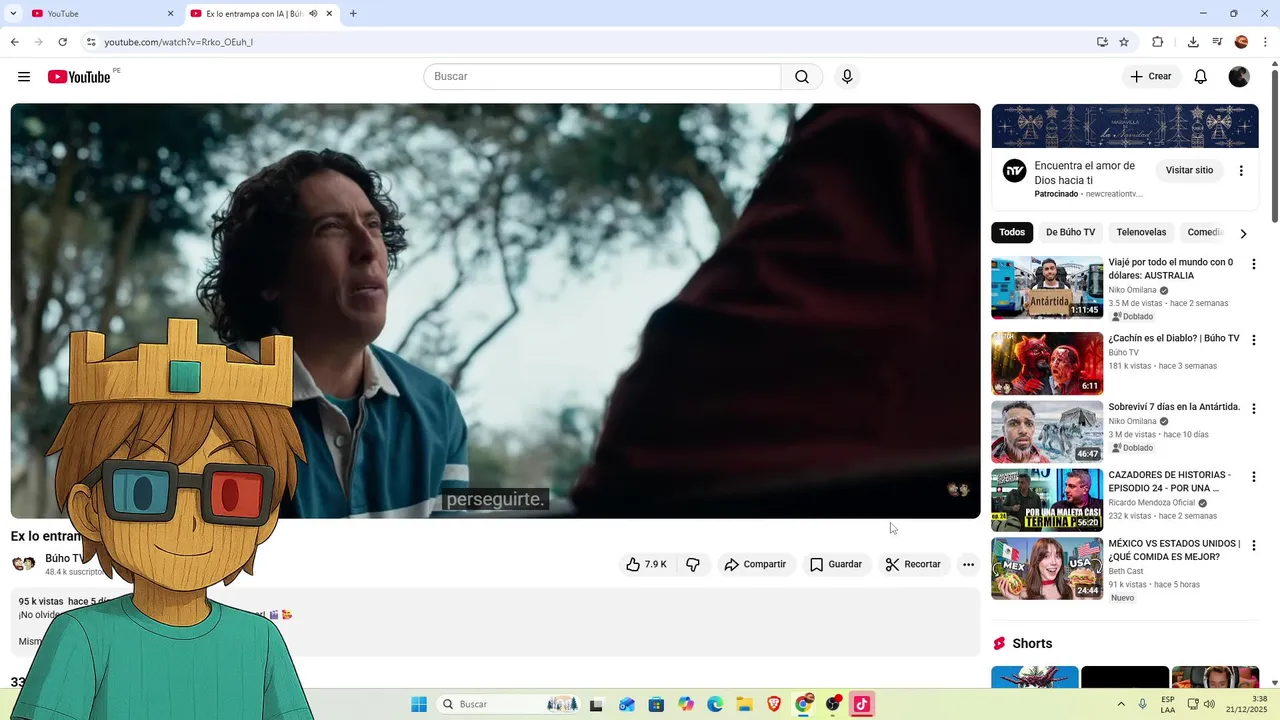
Task: Open Niko Omilana channel under Australia video
Action: pyautogui.click(x=1132, y=290)
